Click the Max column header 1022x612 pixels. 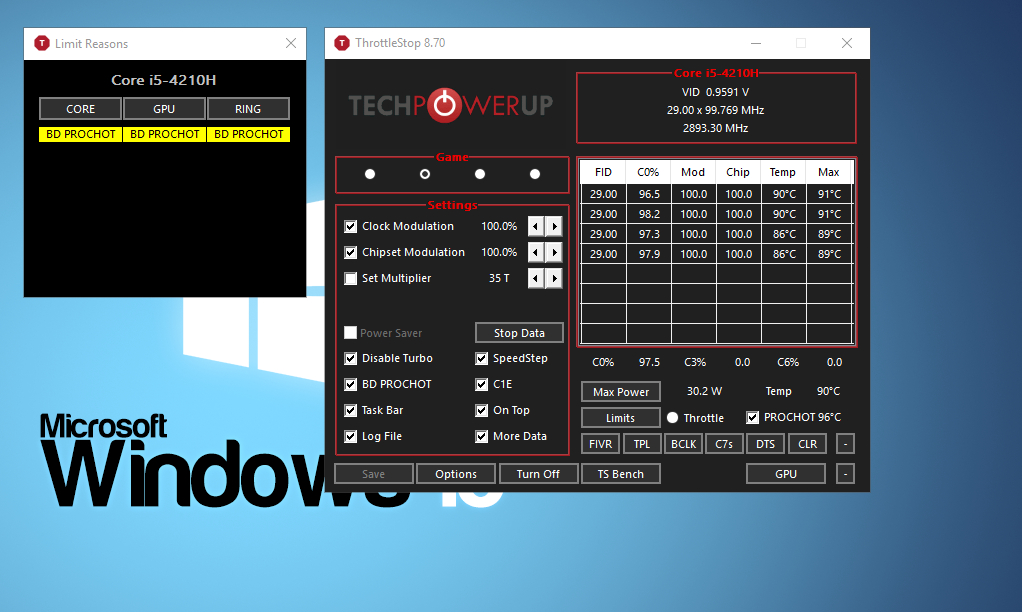click(x=829, y=172)
